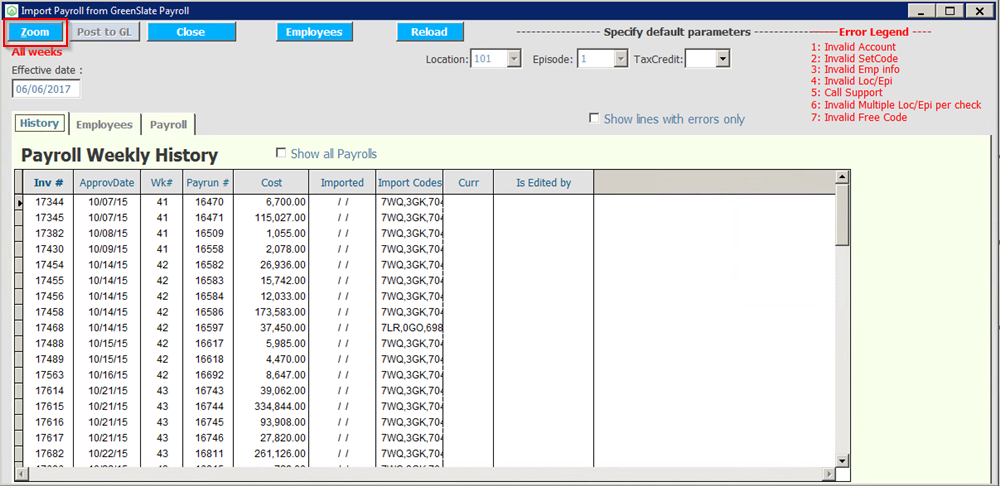
Task: Select invoice 17430 cell
Action: point(48,249)
